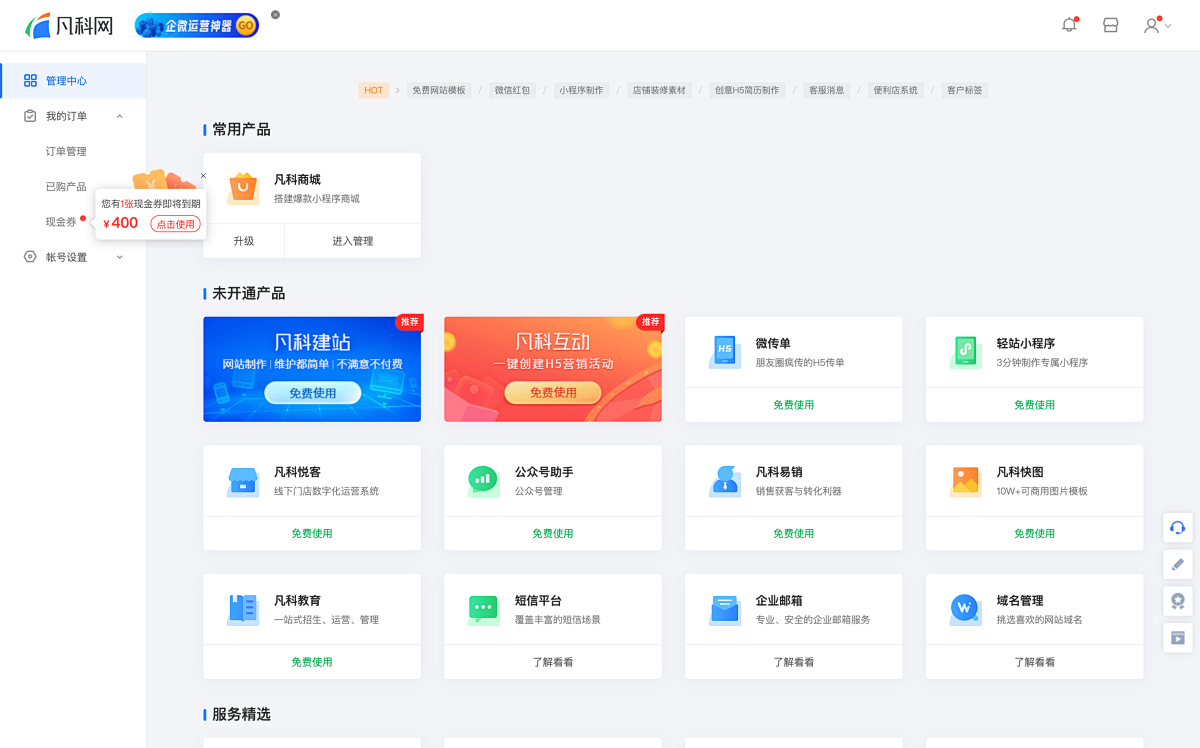Click 了解看看 under 企业邮箱
1200x748 pixels.
coord(794,662)
